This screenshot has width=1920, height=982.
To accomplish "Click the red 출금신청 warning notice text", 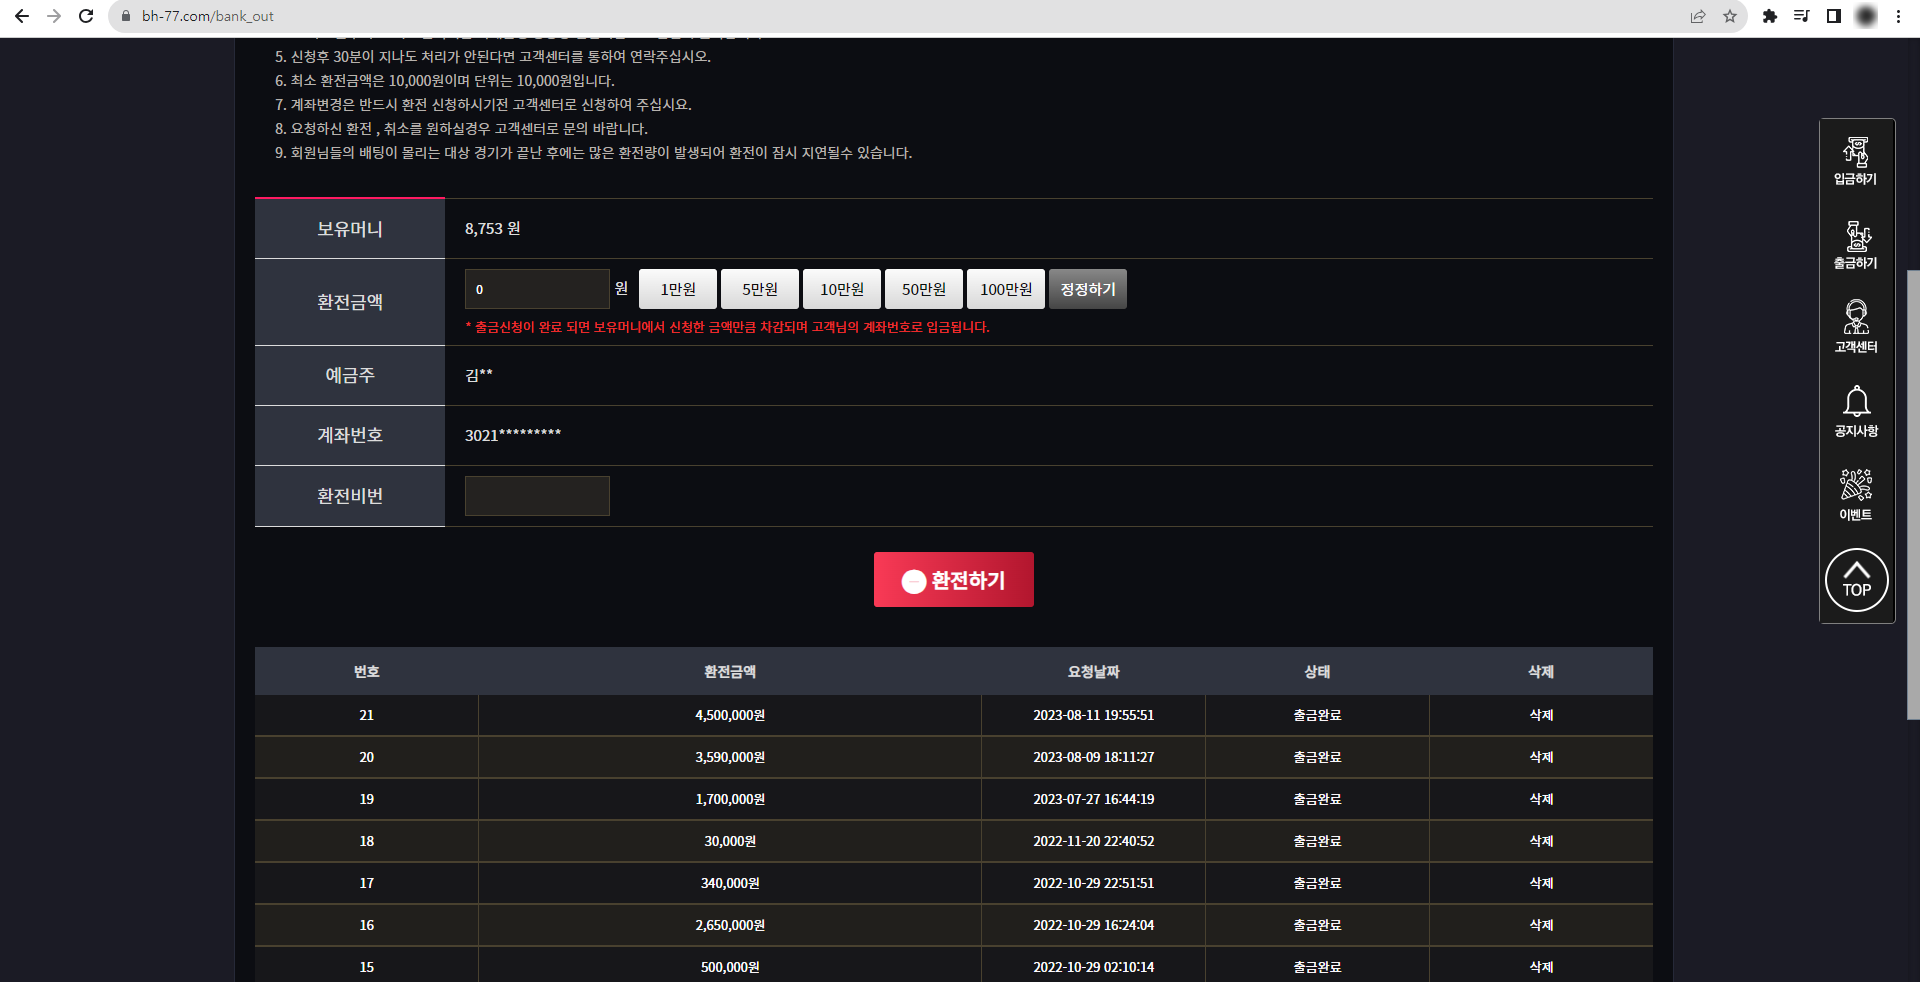I will coord(728,327).
